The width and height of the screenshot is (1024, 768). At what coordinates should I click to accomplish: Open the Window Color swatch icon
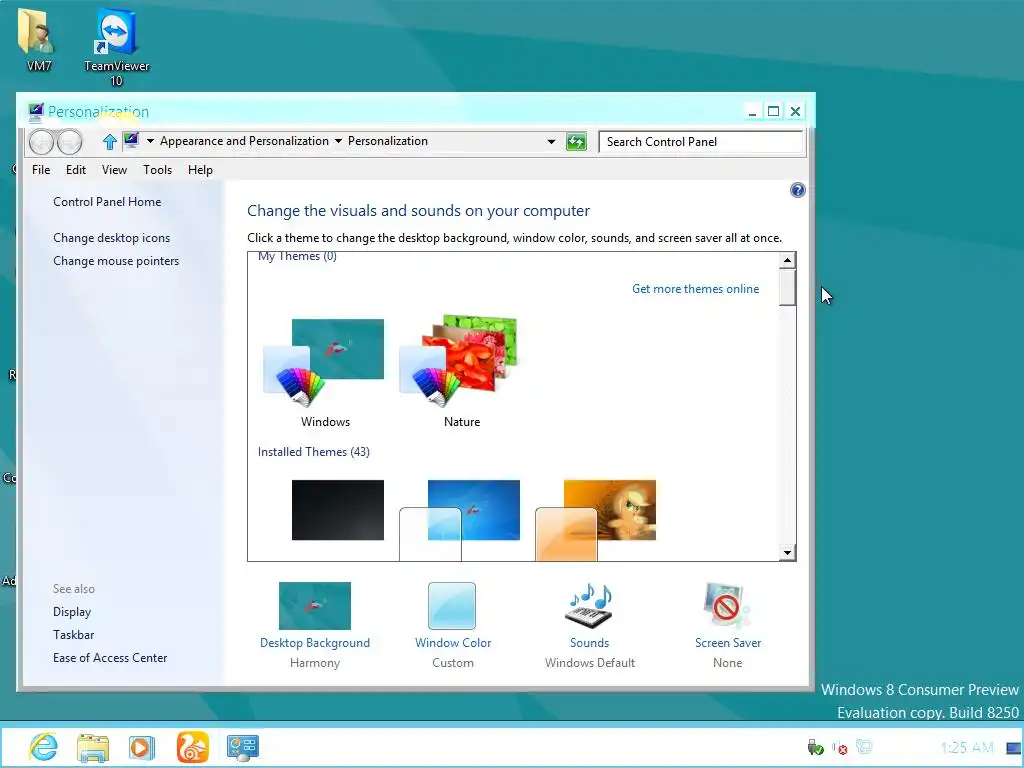click(452, 605)
